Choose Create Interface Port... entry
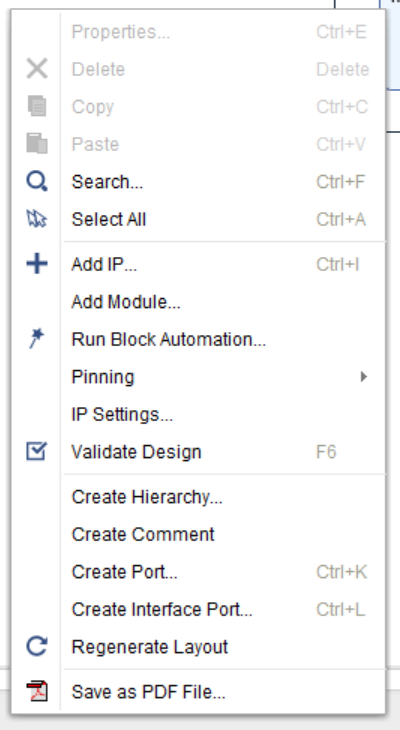Viewport: 400px width, 730px height. point(223,609)
